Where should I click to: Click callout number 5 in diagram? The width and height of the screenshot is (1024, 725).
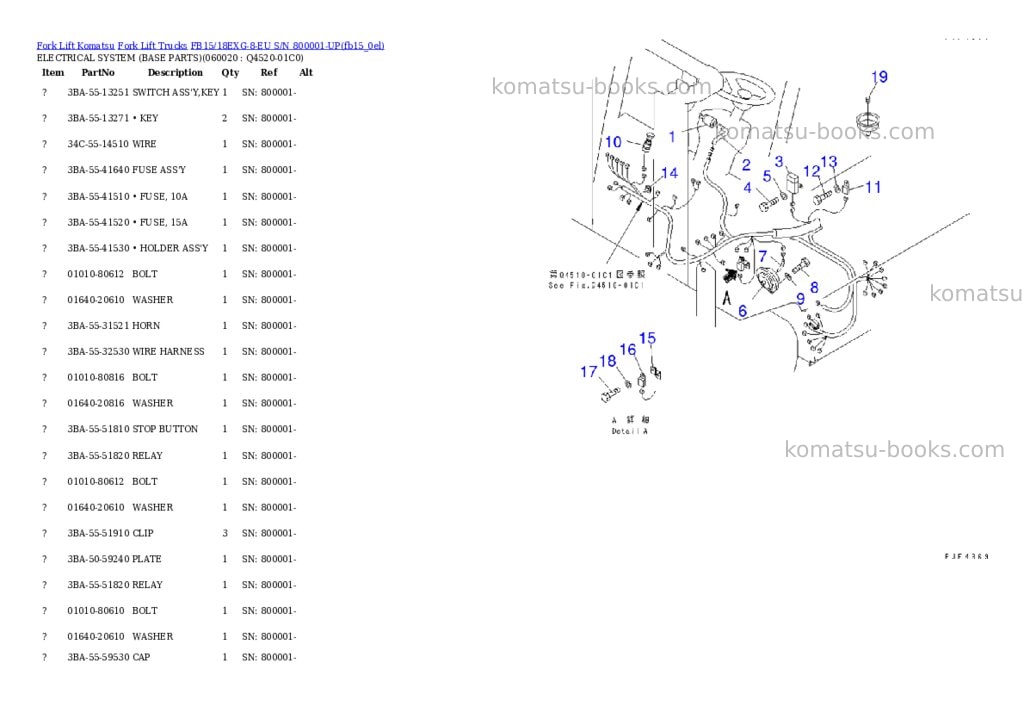pos(767,176)
